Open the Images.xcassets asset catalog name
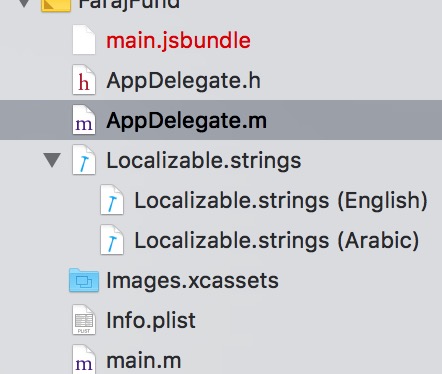The height and width of the screenshot is (374, 442). [x=192, y=281]
